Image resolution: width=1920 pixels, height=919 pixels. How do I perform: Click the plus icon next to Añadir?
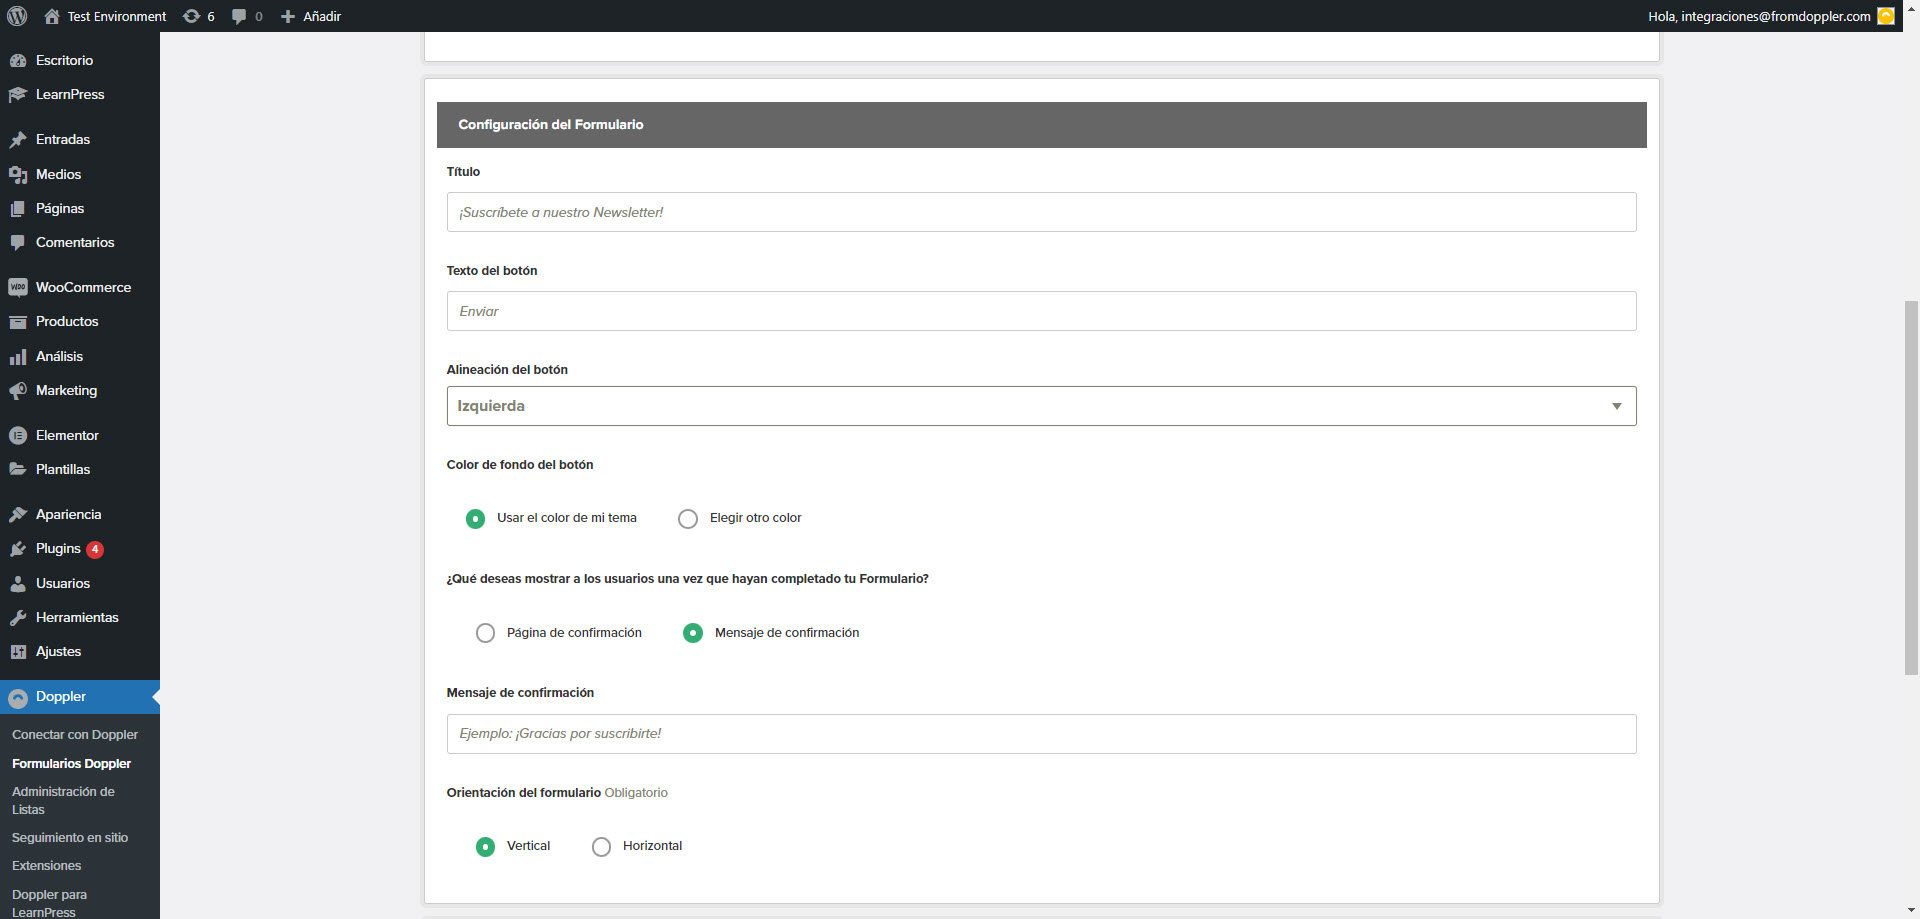tap(288, 16)
